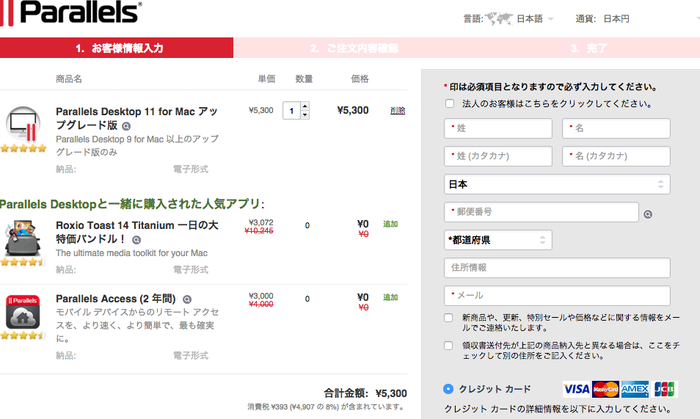Click 追加 to add Parallels Access

390,297
